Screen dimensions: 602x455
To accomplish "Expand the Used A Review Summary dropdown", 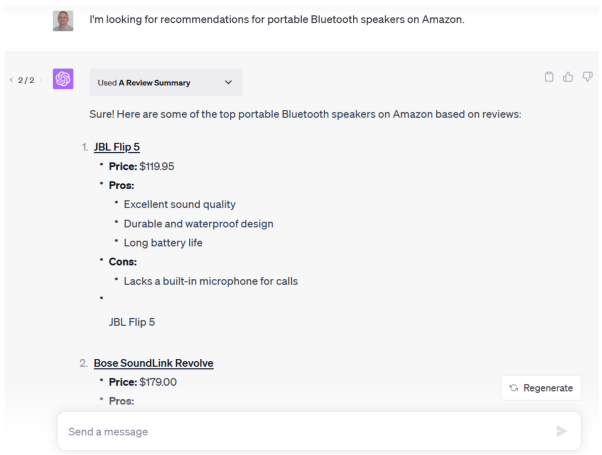I will pyautogui.click(x=165, y=82).
